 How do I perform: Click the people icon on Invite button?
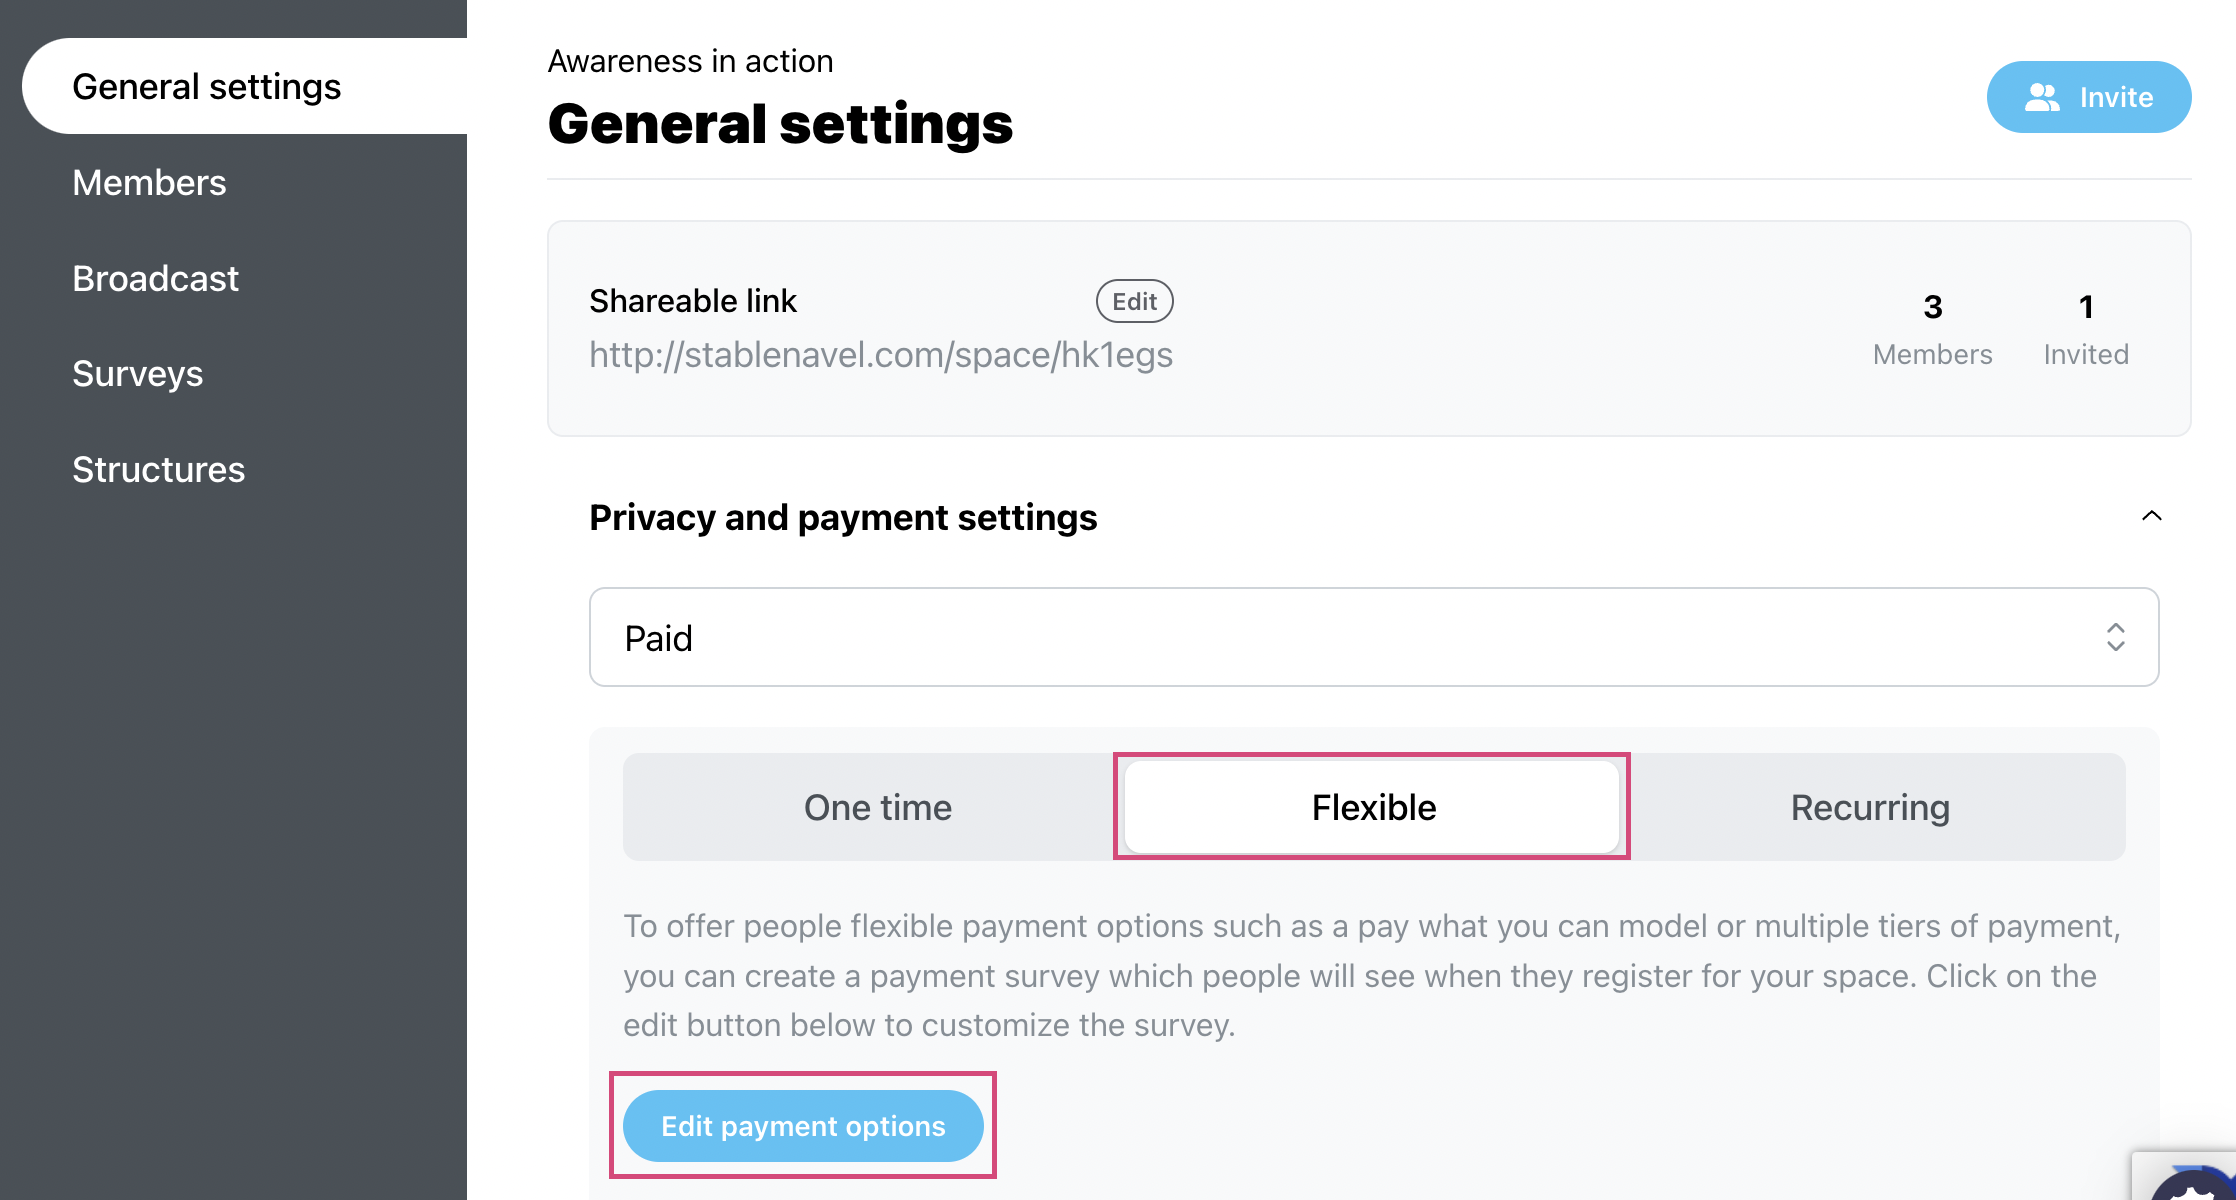coord(2042,97)
